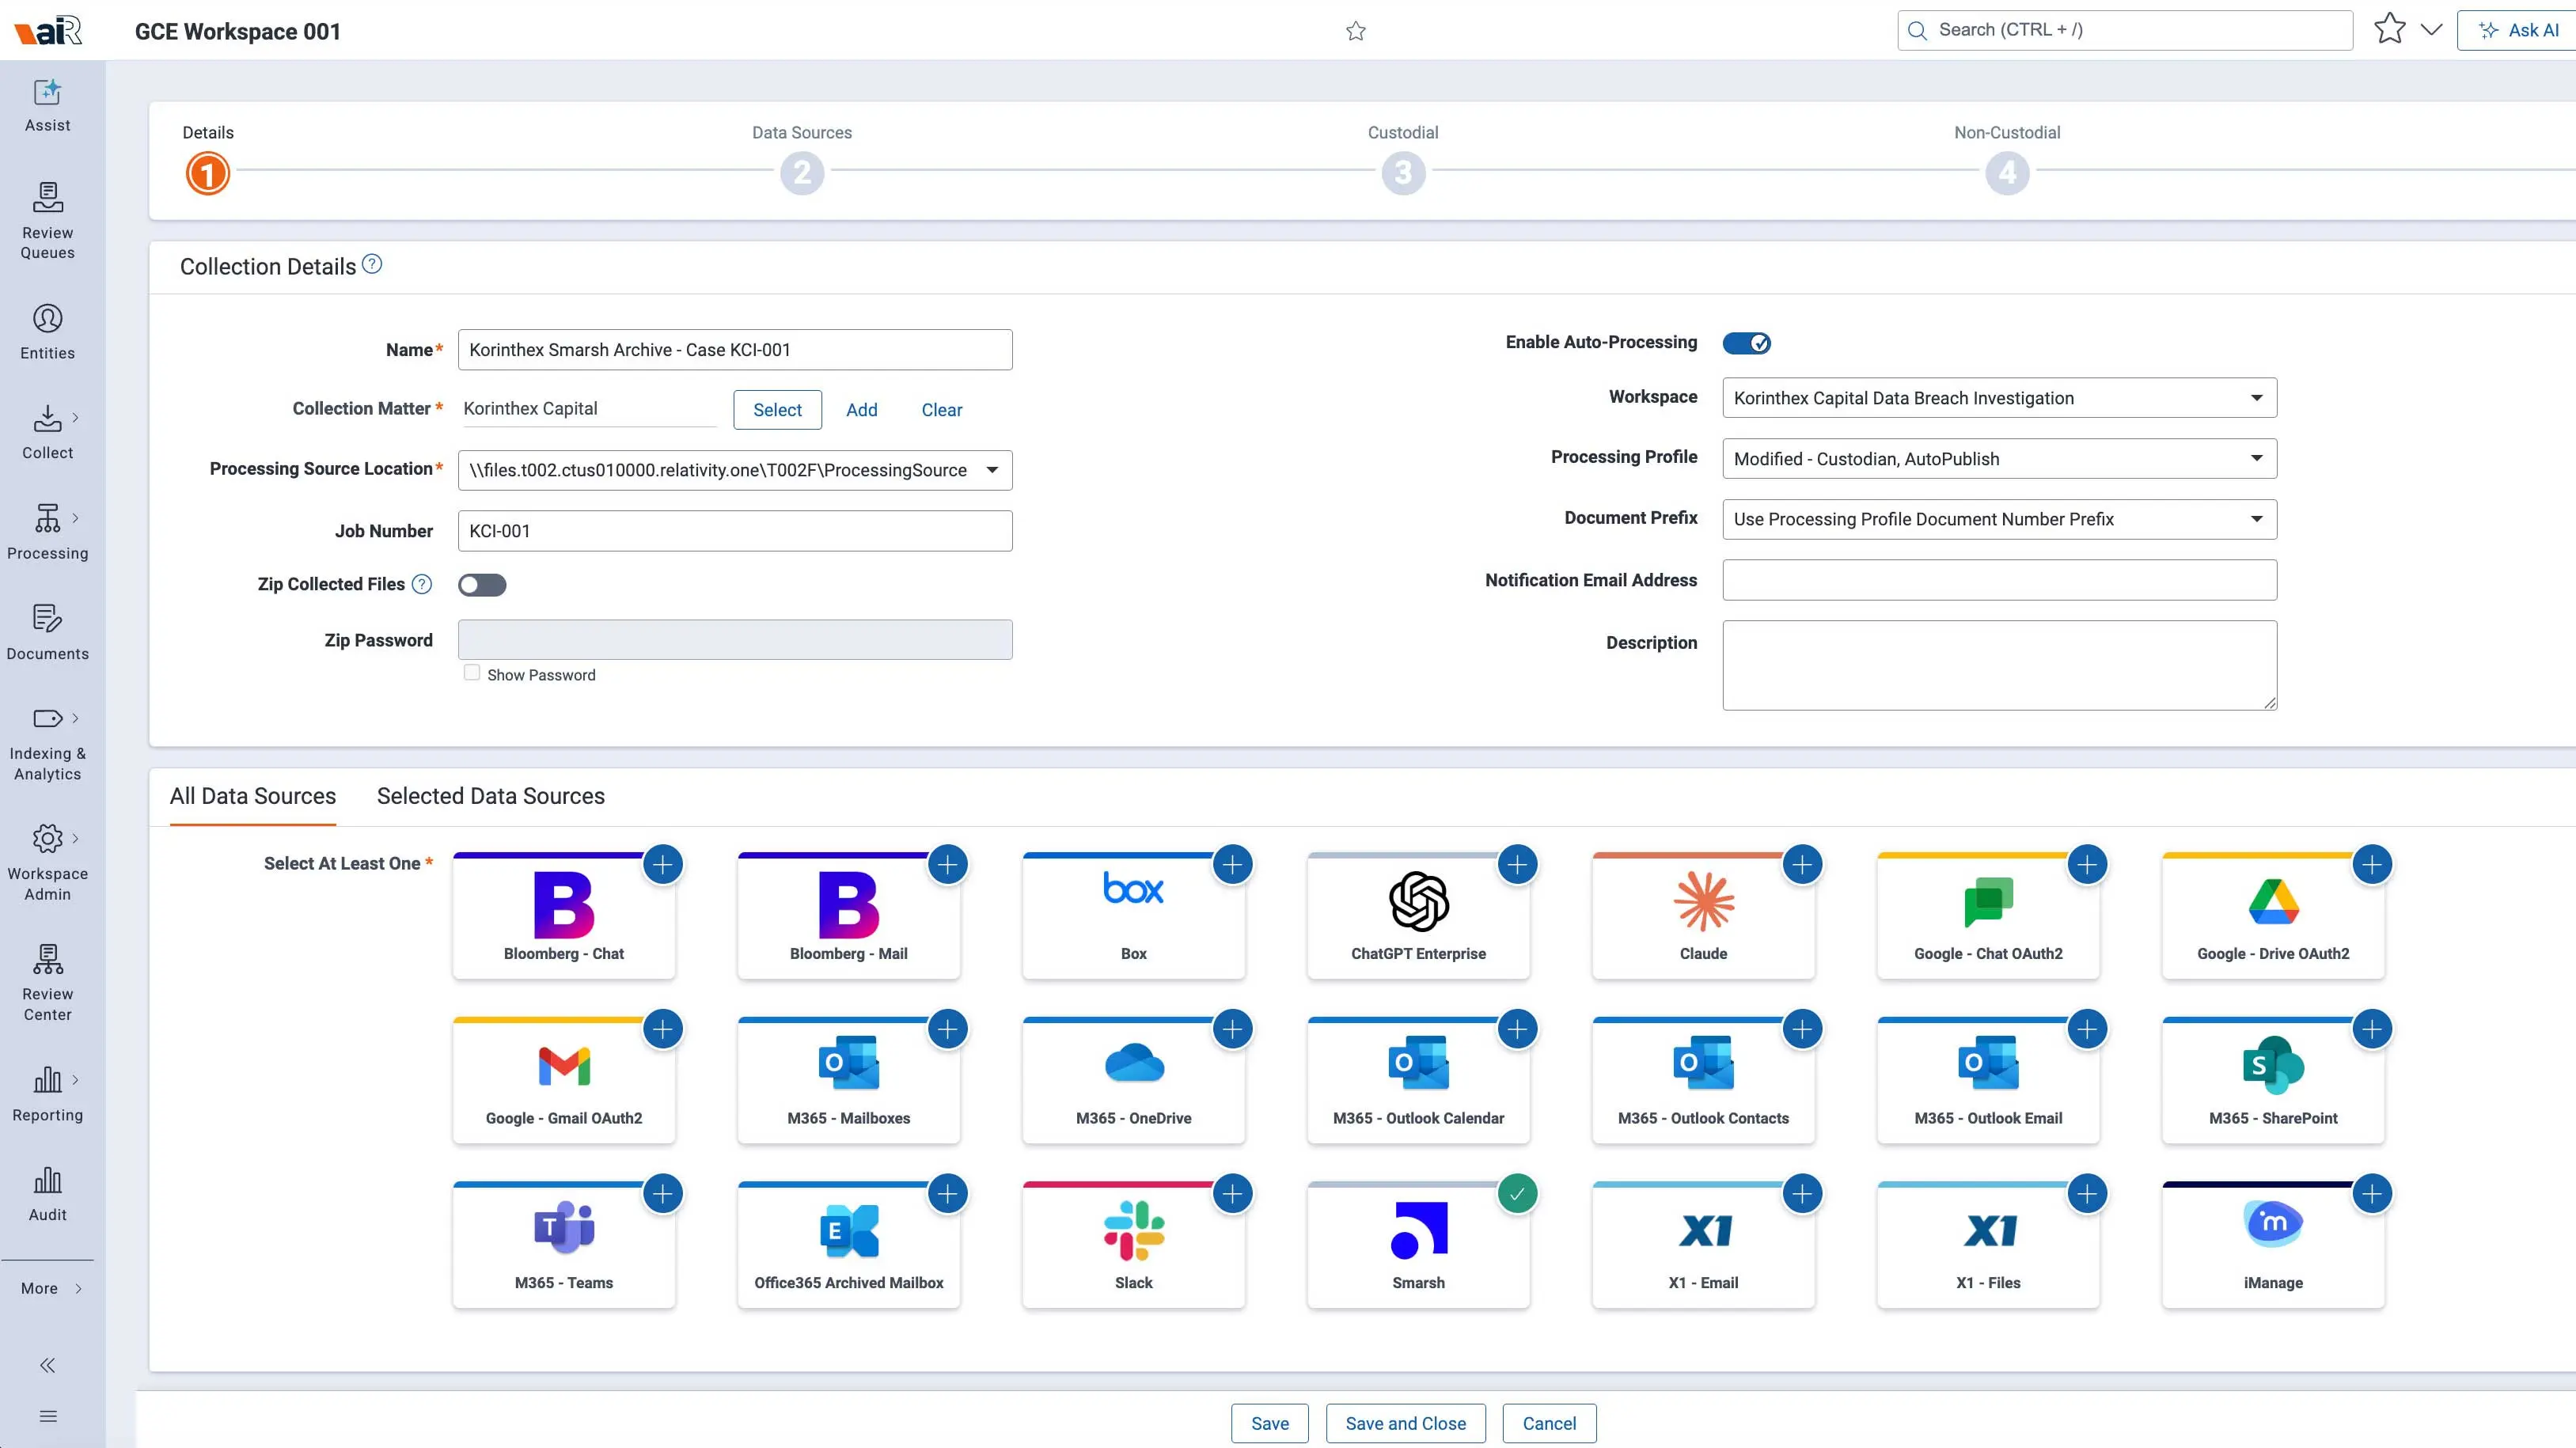The image size is (2576, 1448).
Task: Open the Zip Collected Files help icon
Action: (x=422, y=584)
